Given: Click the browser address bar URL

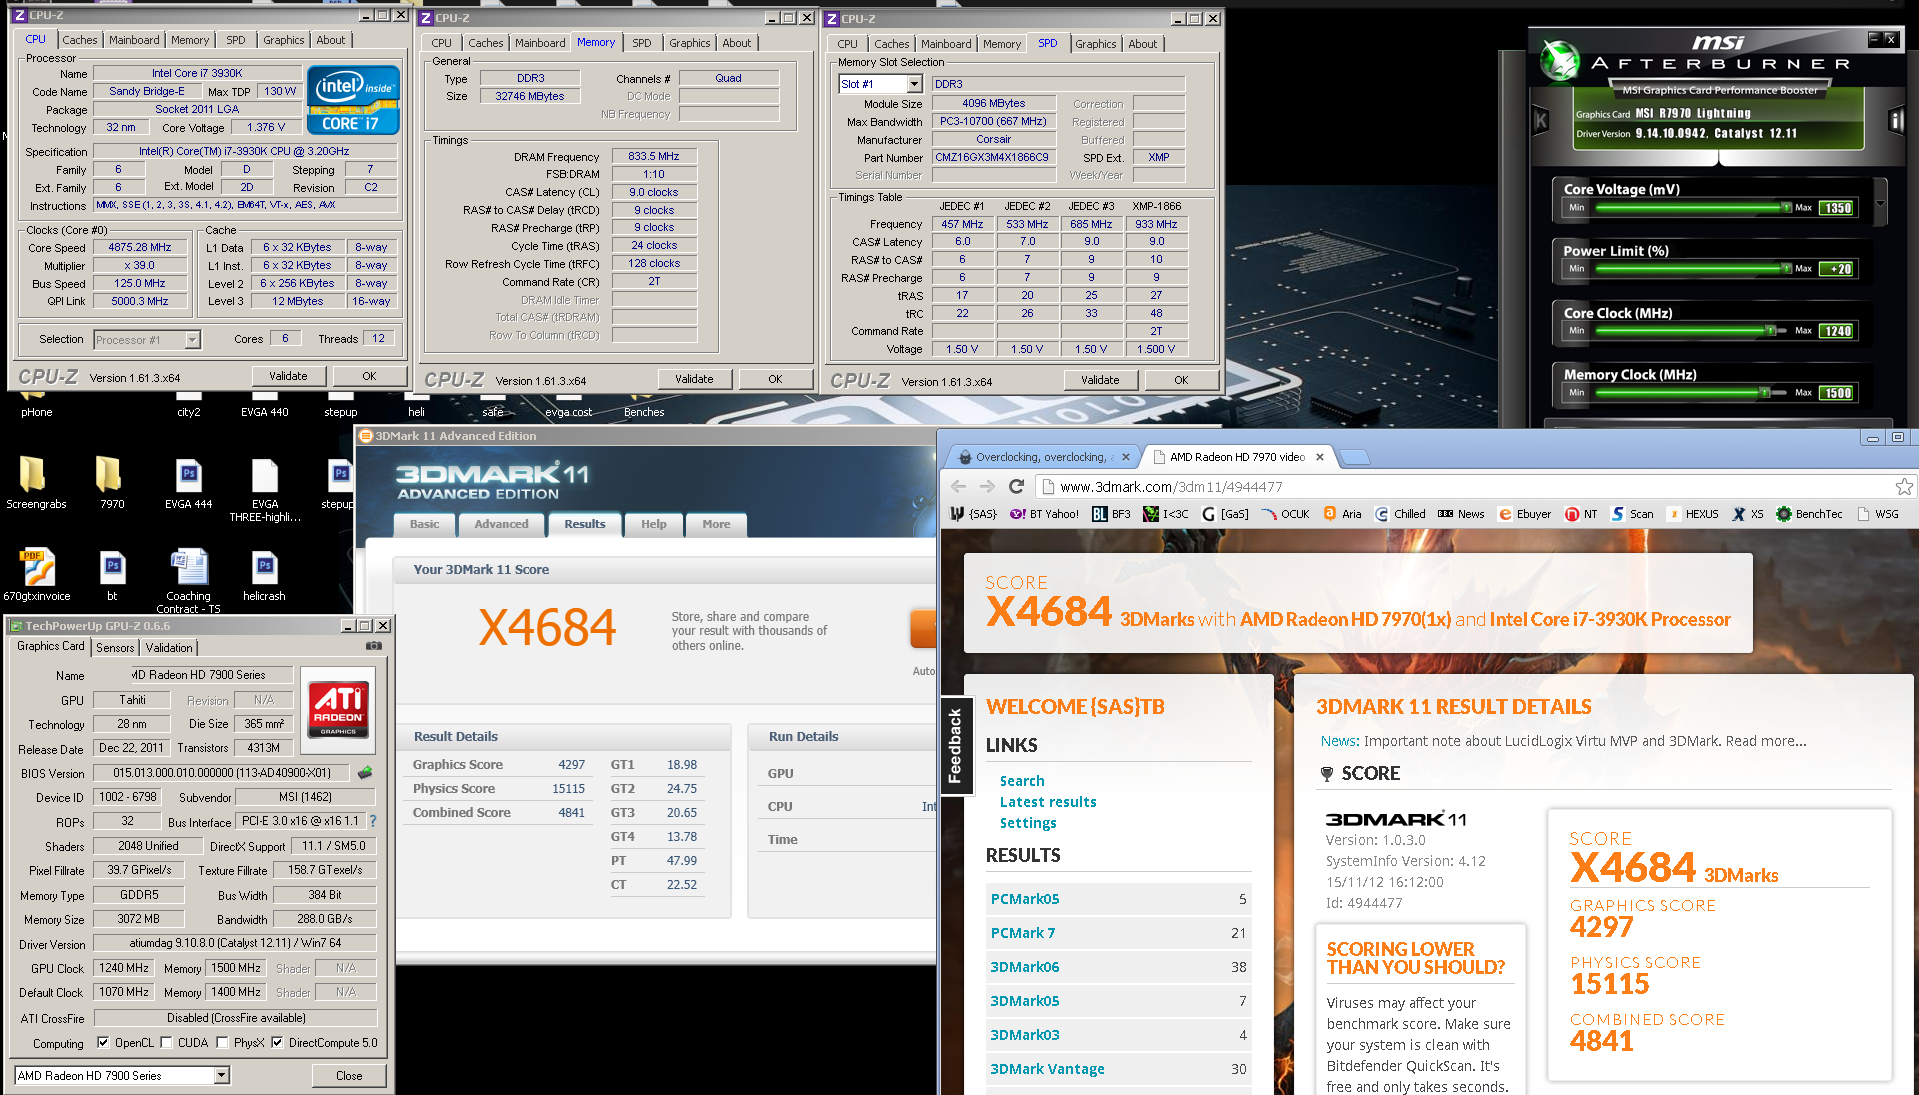Looking at the screenshot, I should tap(1171, 487).
